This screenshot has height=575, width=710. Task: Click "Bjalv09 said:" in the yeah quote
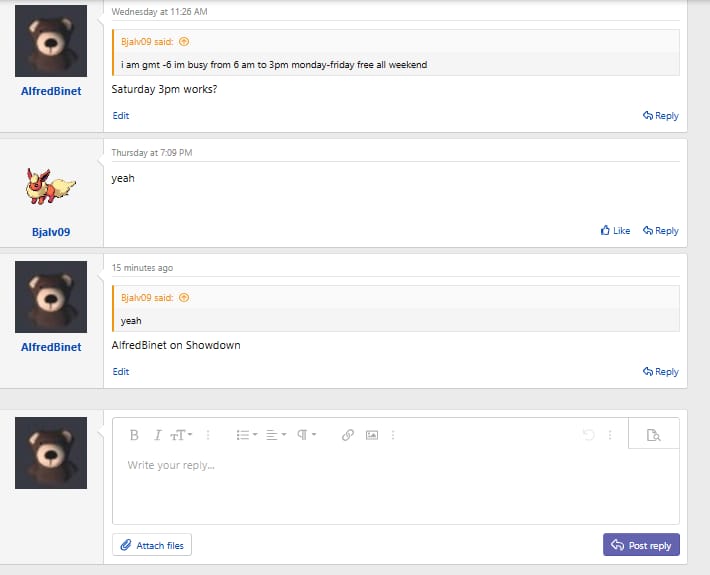(147, 297)
